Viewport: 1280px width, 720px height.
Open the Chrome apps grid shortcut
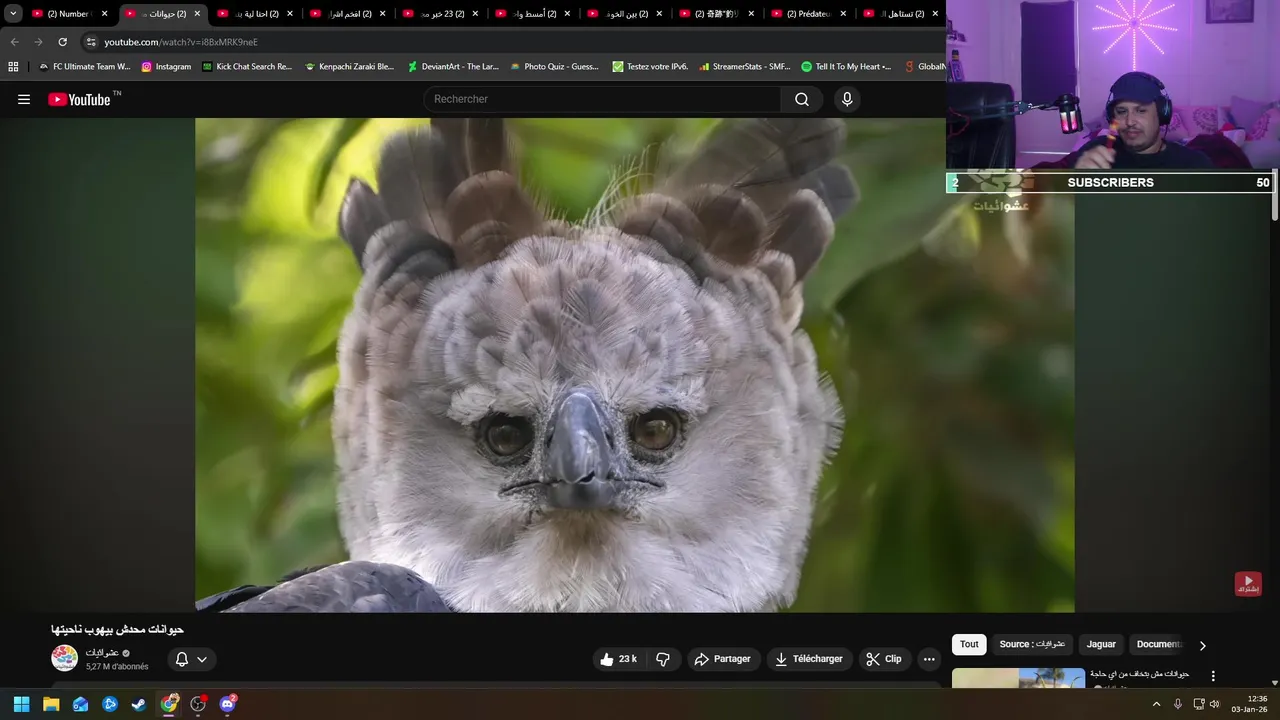13,67
